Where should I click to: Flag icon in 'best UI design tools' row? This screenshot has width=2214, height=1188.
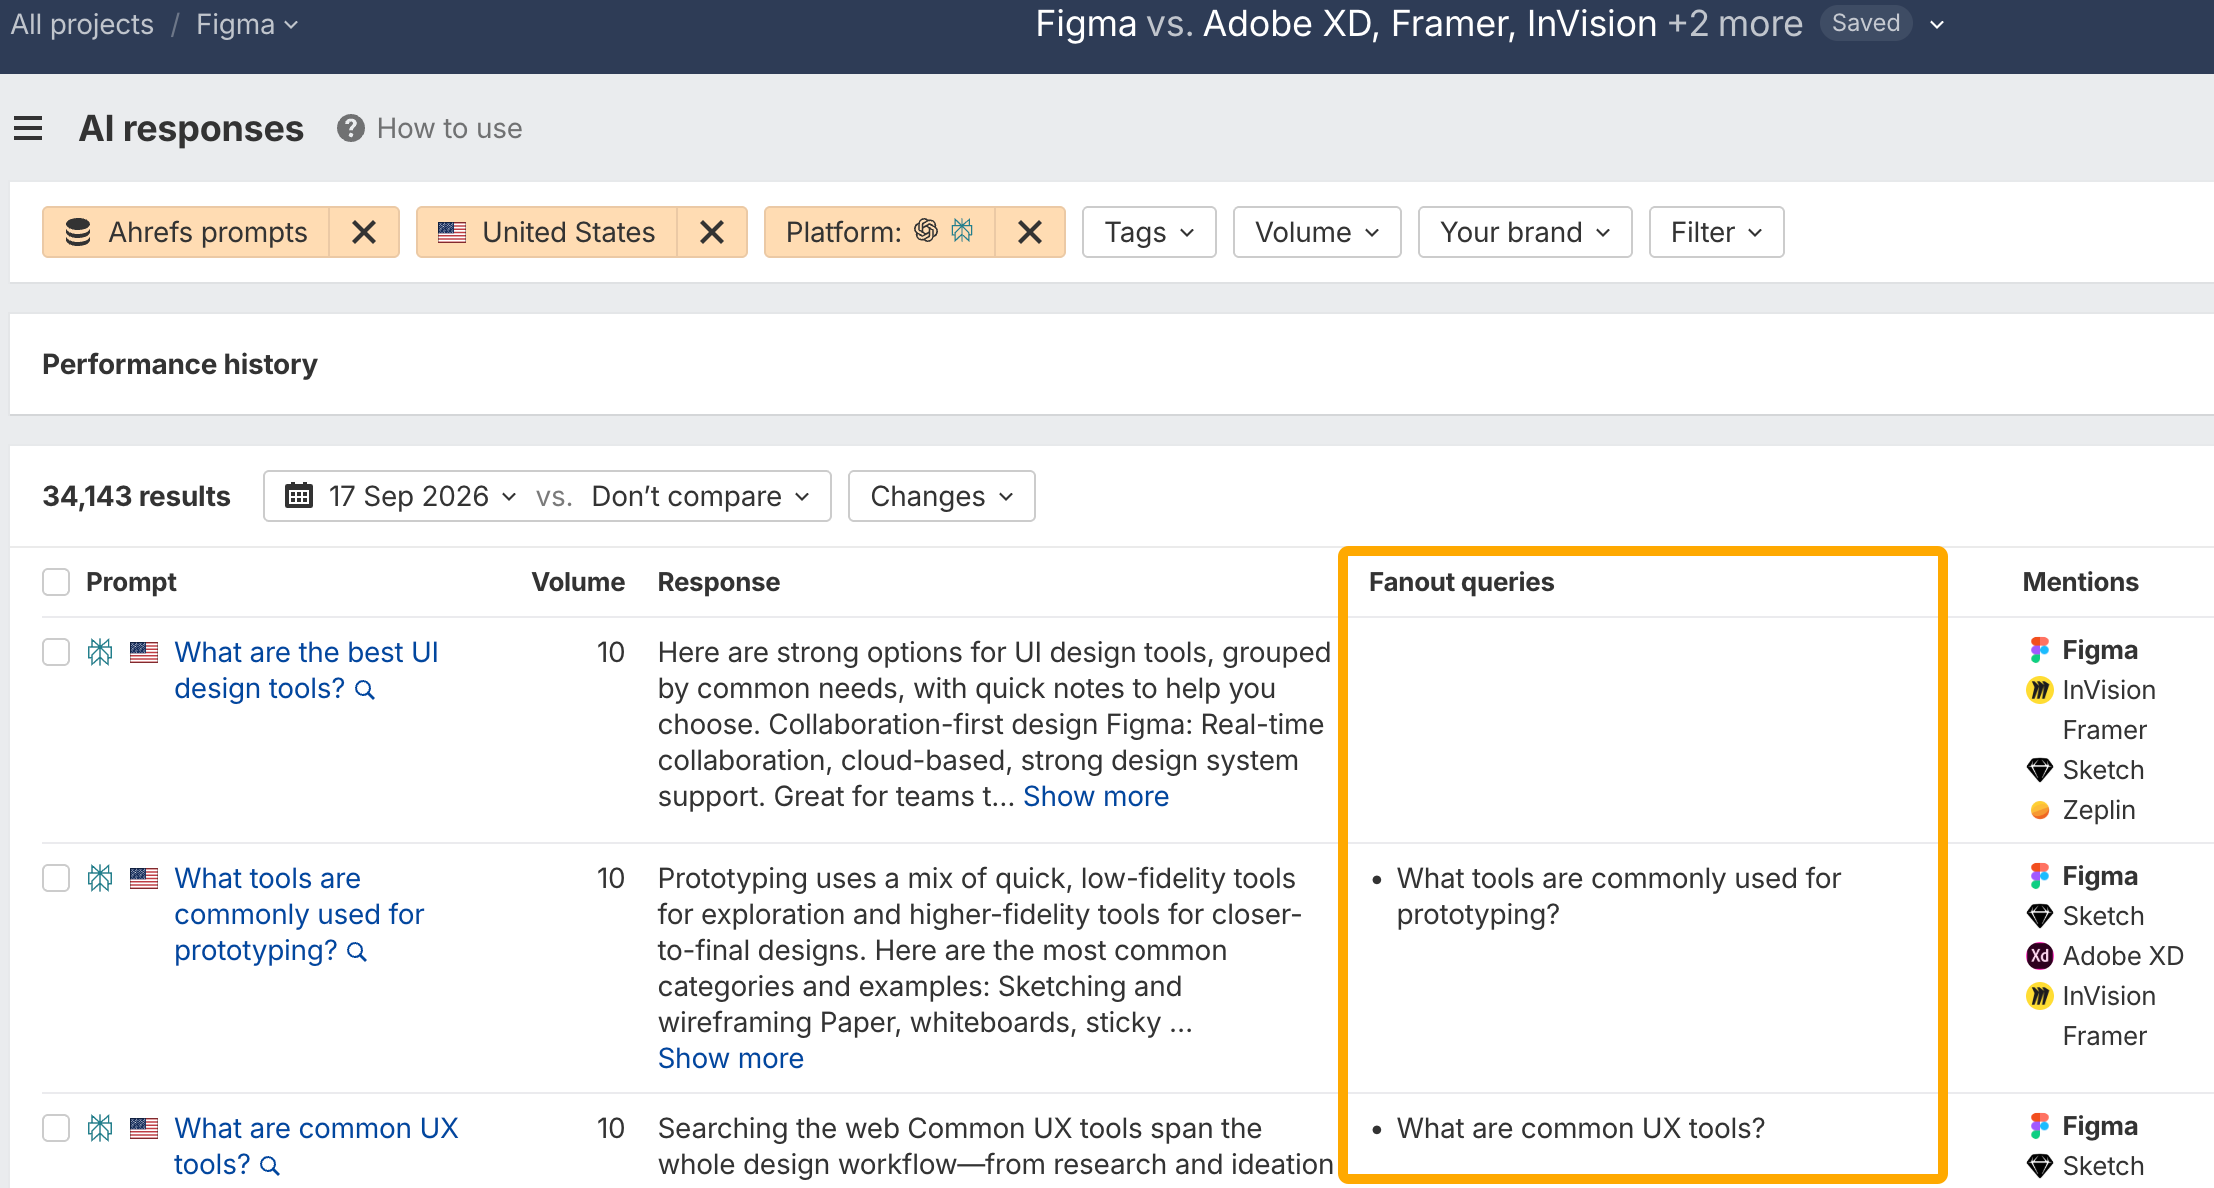point(144,653)
